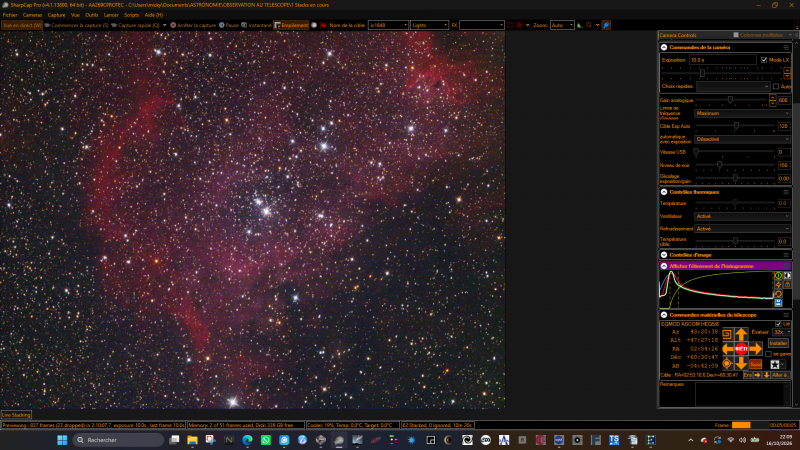Viewport: 800px width, 450px height.
Task: Click the green histogram icon in top toolbar
Action: (580, 25)
